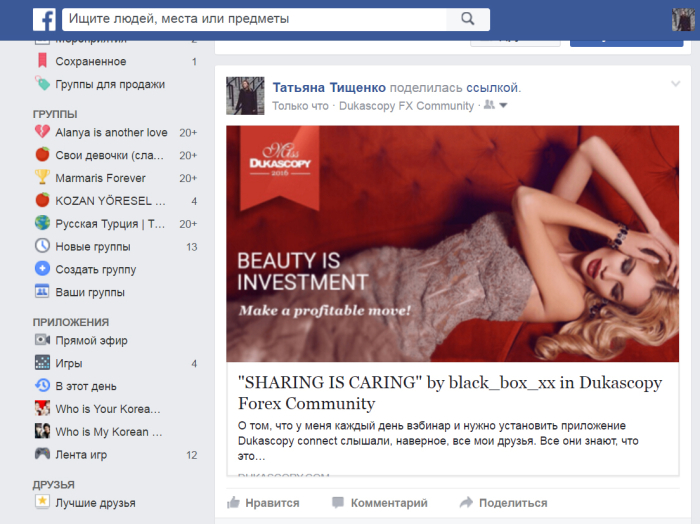Screen dimensions: 700x524
Task: Click broken heart icon for Alanya group
Action: (42, 132)
